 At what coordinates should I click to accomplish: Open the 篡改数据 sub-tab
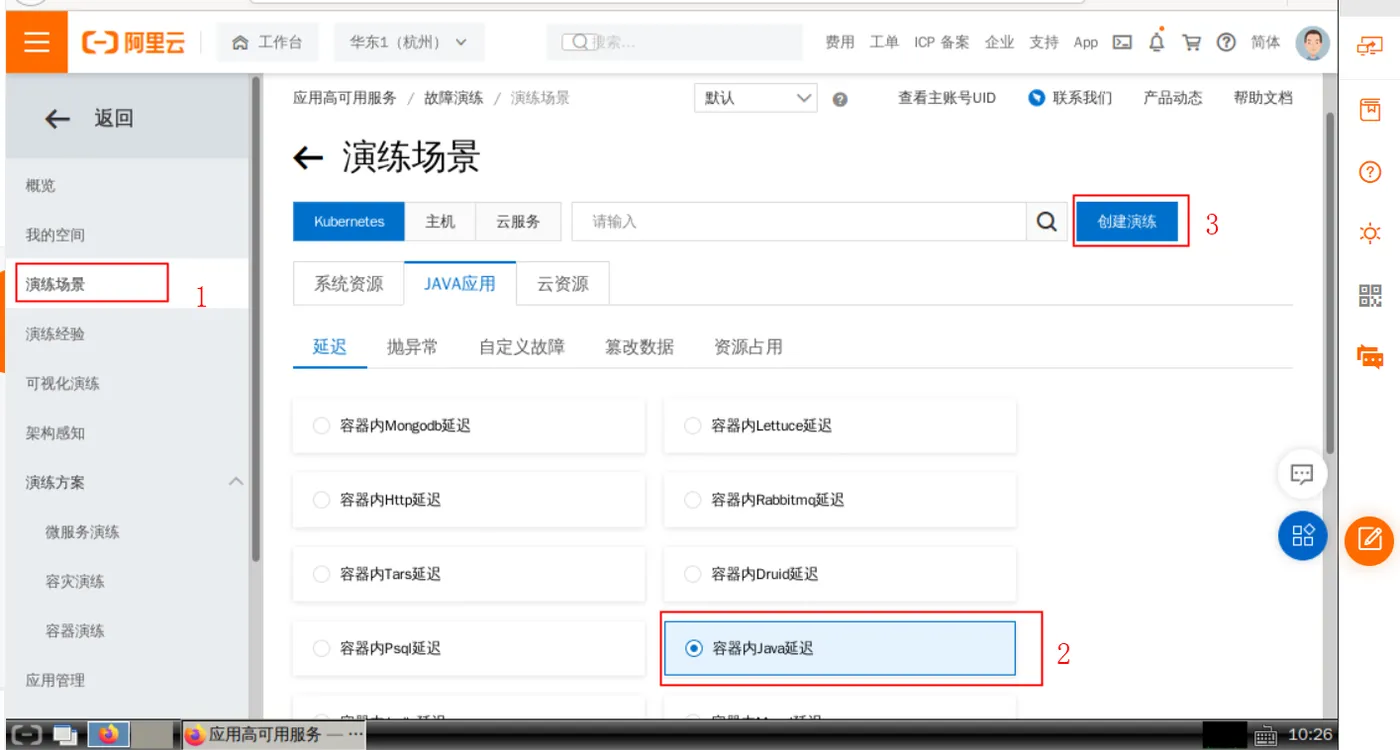pyautogui.click(x=639, y=347)
